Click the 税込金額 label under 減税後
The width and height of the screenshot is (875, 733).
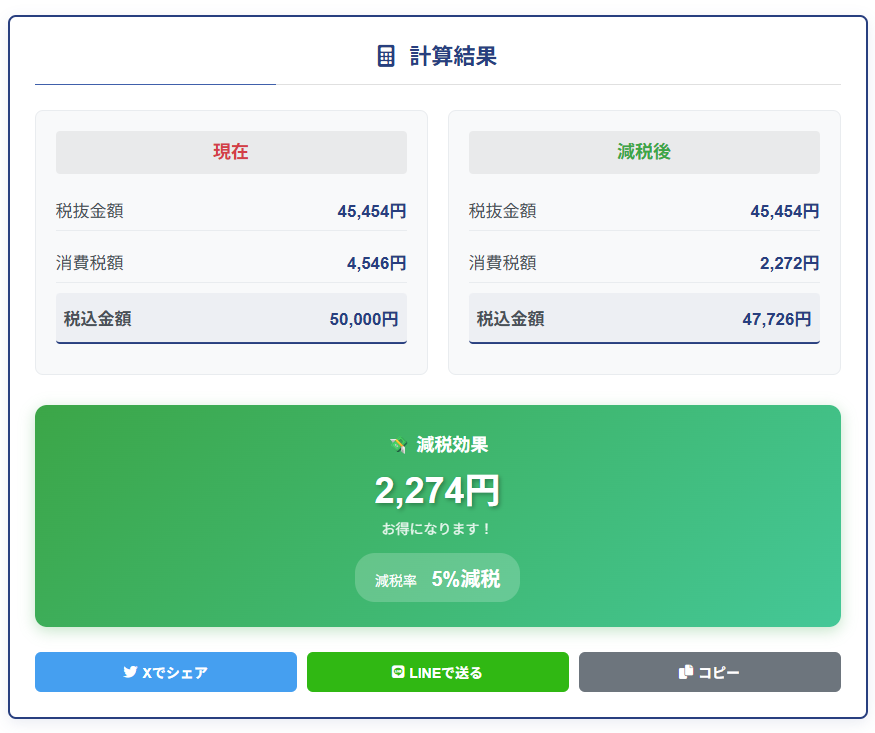(x=511, y=319)
